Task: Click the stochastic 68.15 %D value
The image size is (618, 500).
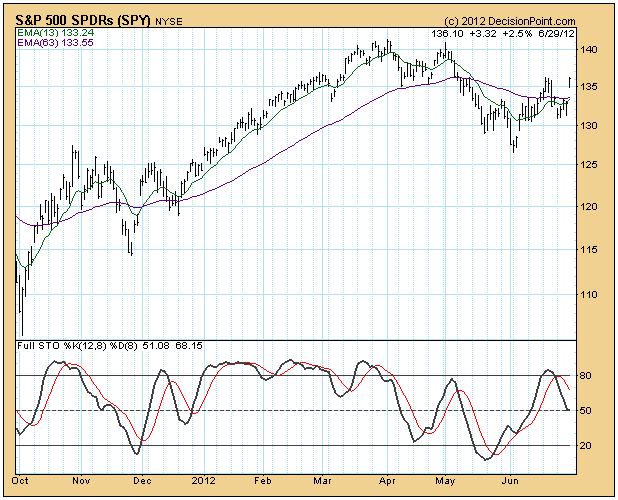Action: [189, 346]
